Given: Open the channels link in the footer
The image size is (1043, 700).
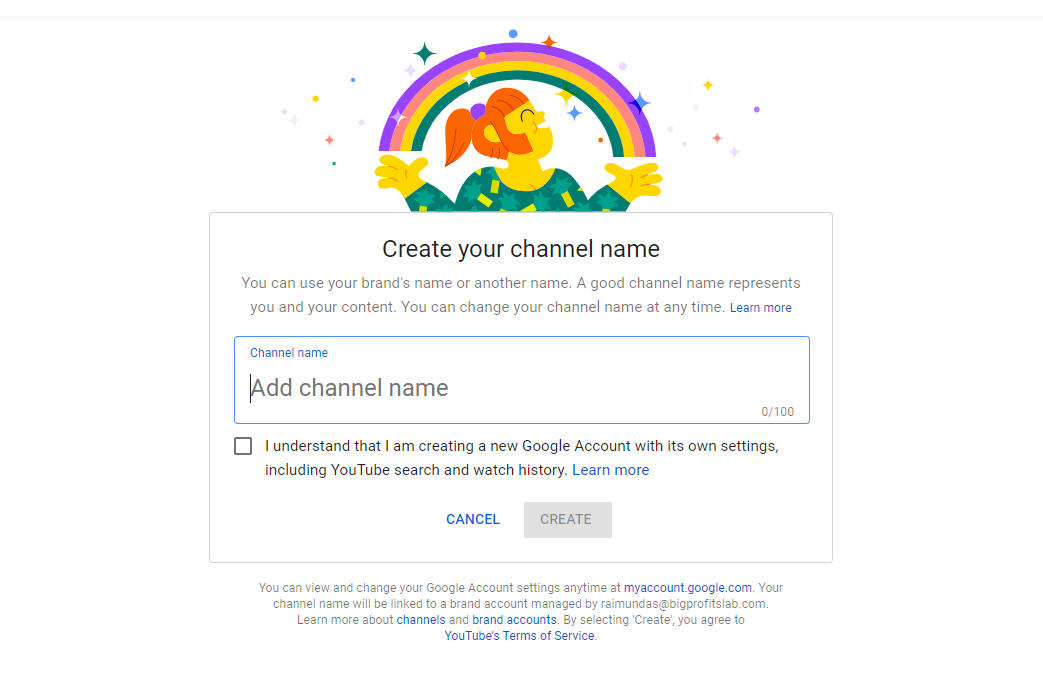Looking at the screenshot, I should tap(421, 619).
